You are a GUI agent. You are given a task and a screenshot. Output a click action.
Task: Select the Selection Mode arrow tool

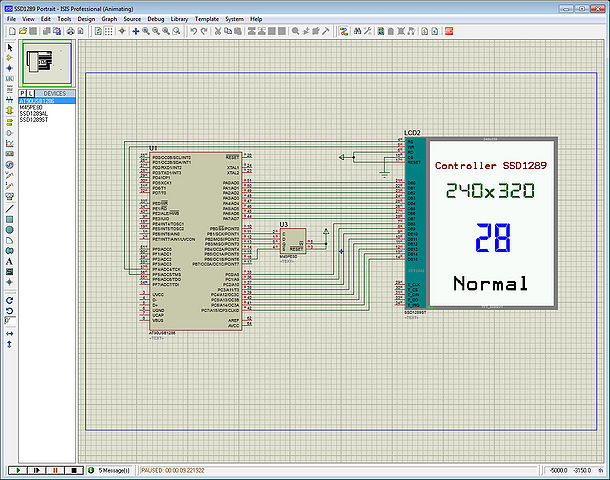[x=10, y=47]
